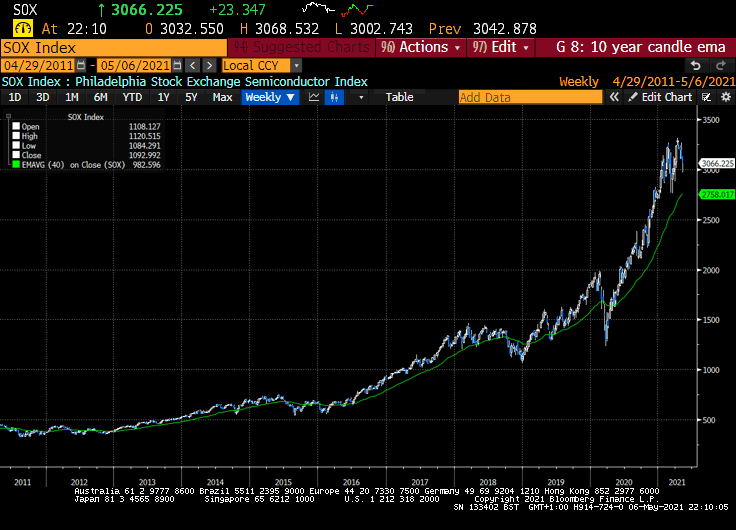The image size is (736, 530).
Task: Select the 1Y range tab
Action: (x=163, y=97)
